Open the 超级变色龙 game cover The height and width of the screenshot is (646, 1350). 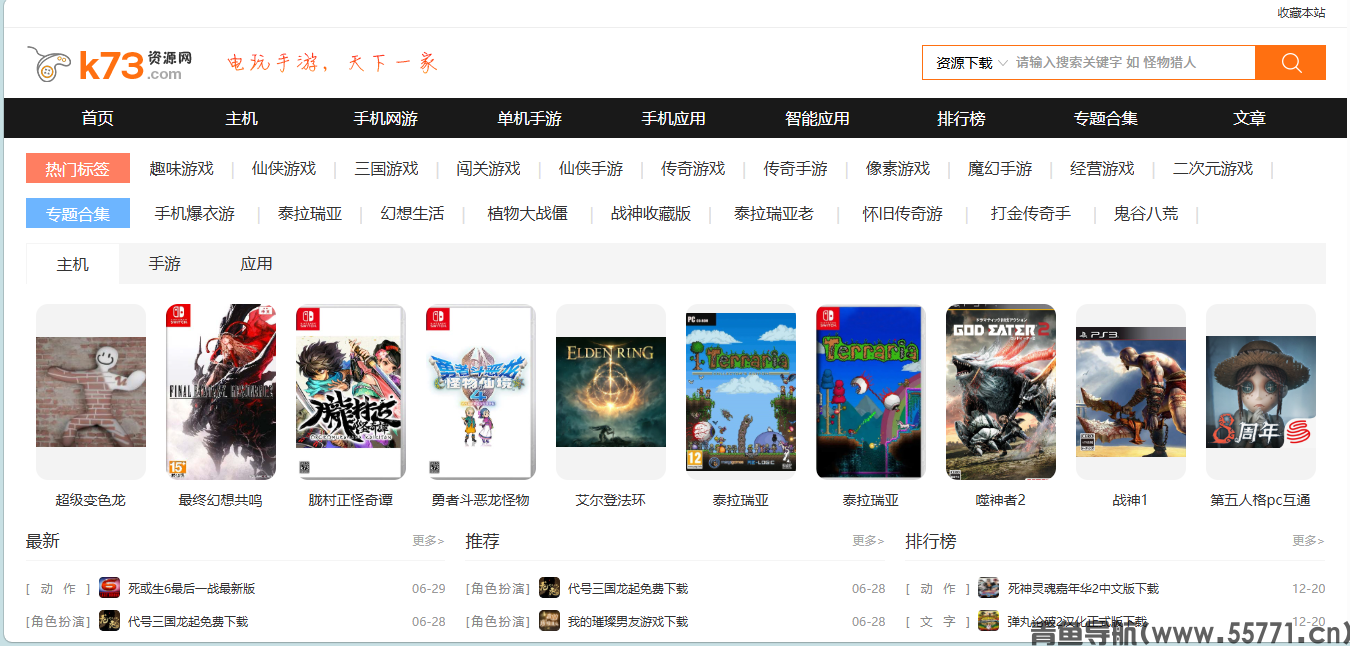(x=91, y=392)
